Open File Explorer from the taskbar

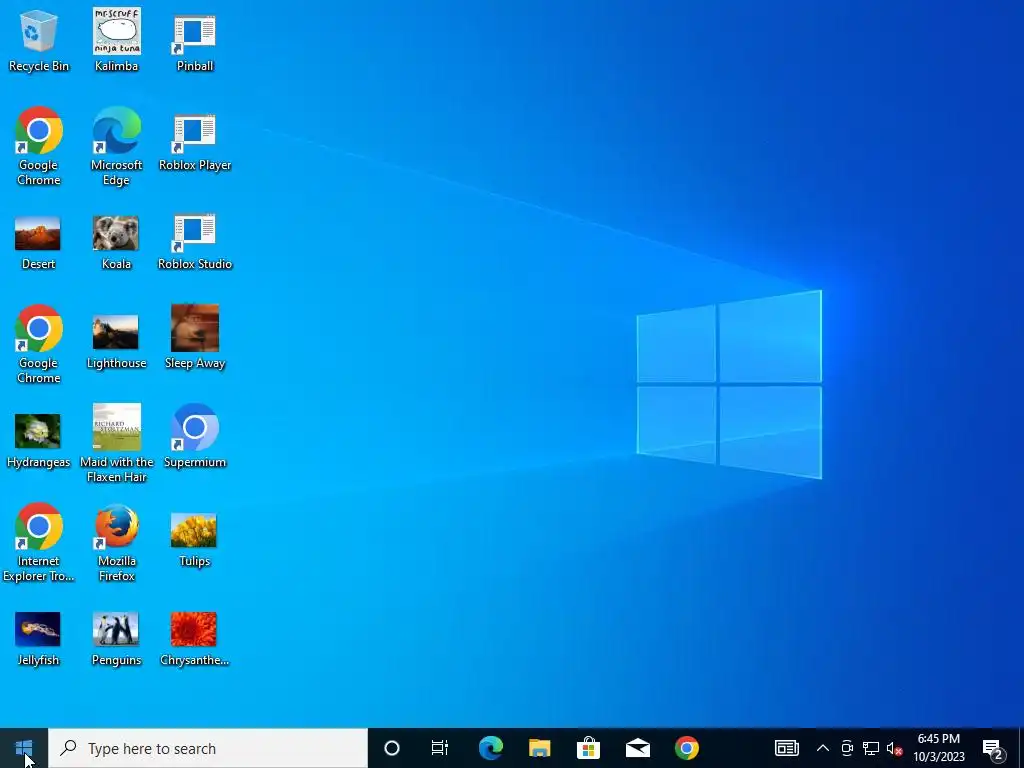pyautogui.click(x=539, y=748)
